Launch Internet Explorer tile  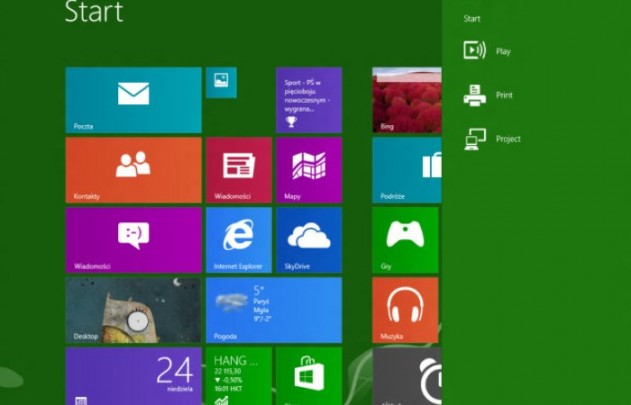pyautogui.click(x=238, y=240)
